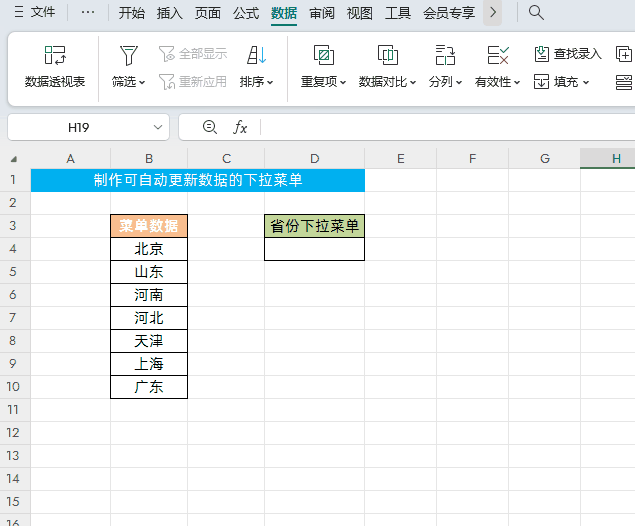Click the 填充 fill icon
The image size is (635, 526).
click(x=541, y=82)
